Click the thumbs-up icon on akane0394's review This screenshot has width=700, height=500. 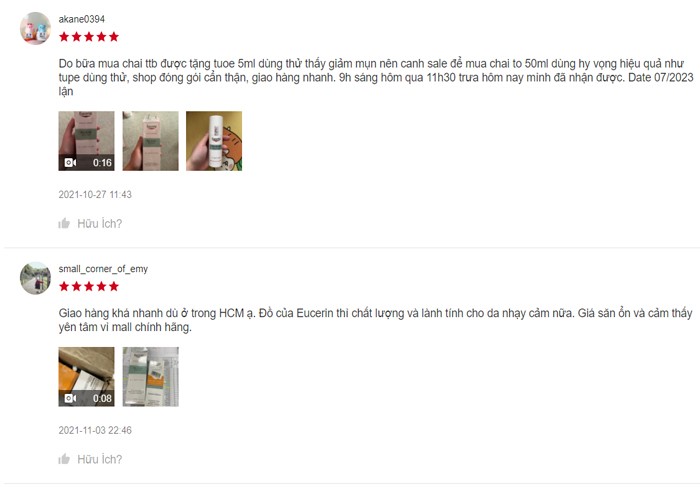(x=64, y=223)
